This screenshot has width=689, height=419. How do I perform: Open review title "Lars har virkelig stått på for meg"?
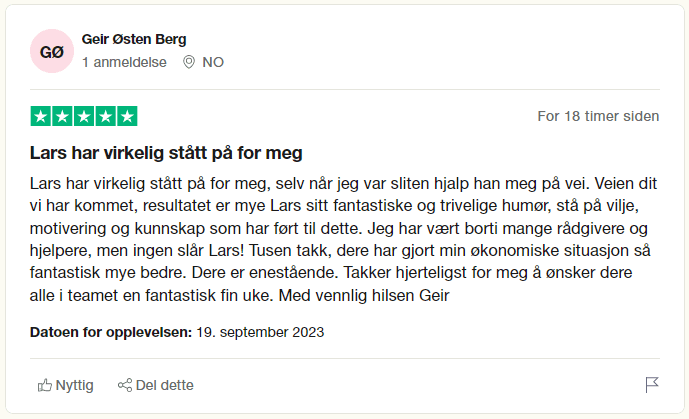point(166,154)
